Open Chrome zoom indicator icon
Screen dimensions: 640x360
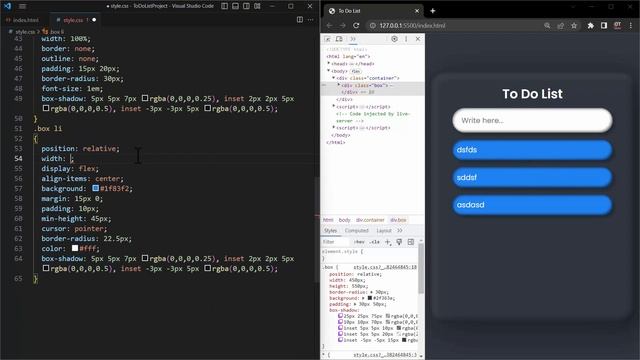pos(547,25)
